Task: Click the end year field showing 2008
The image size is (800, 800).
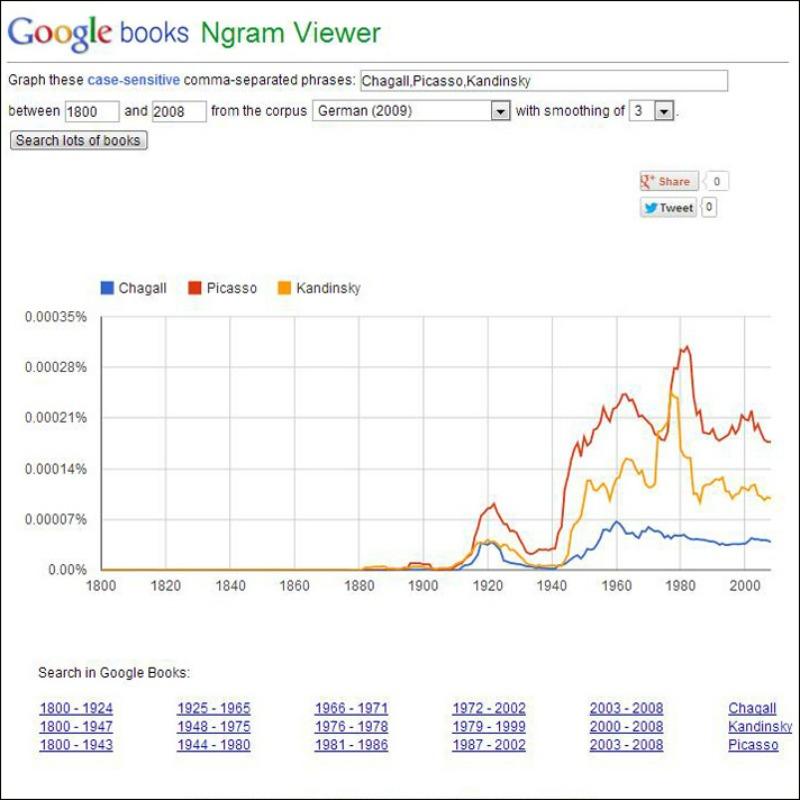Action: 179,111
